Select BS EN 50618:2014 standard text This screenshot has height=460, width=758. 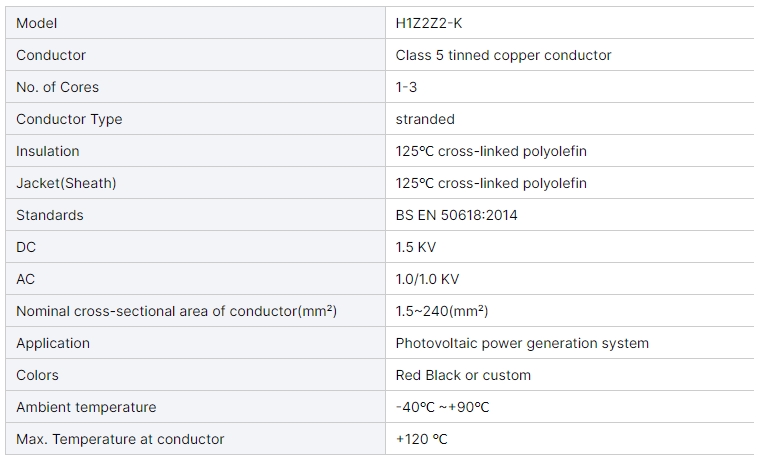(456, 215)
